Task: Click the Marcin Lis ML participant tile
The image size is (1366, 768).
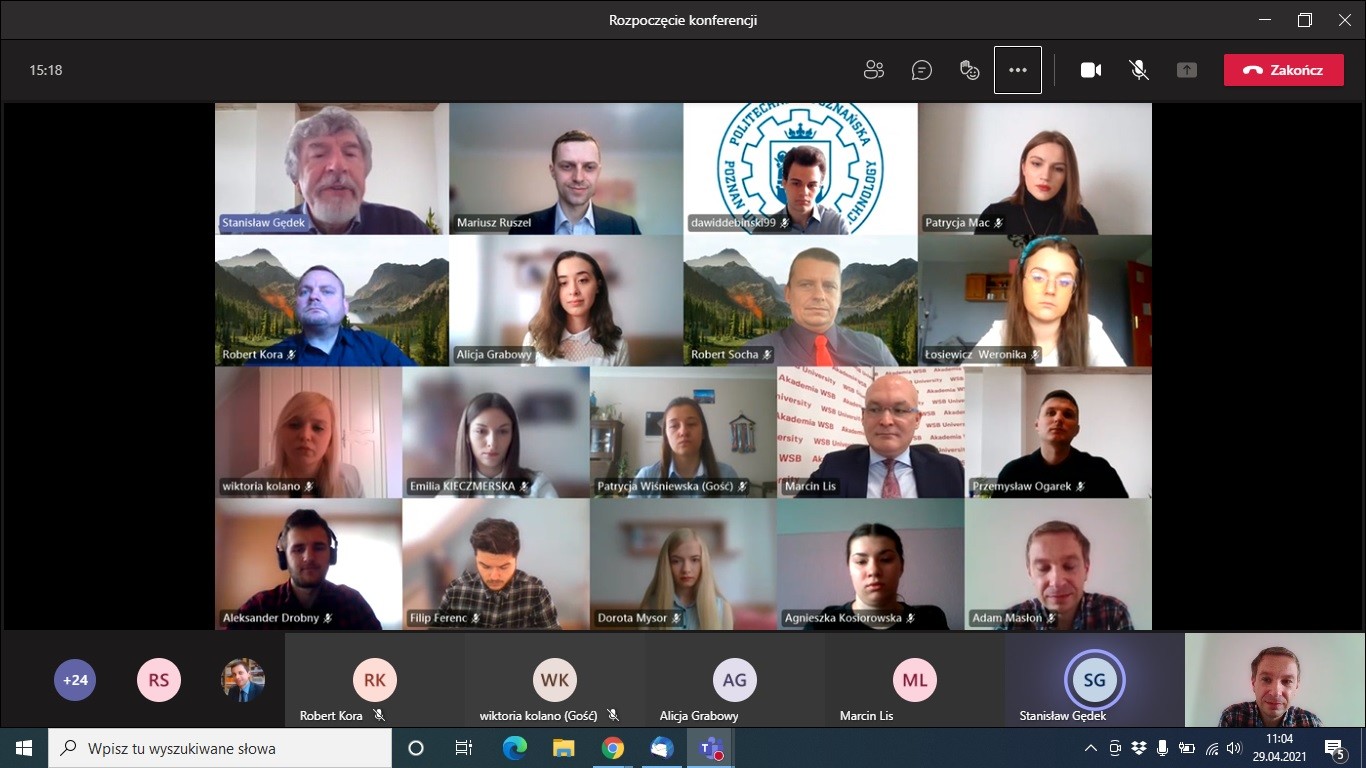Action: tap(914, 681)
